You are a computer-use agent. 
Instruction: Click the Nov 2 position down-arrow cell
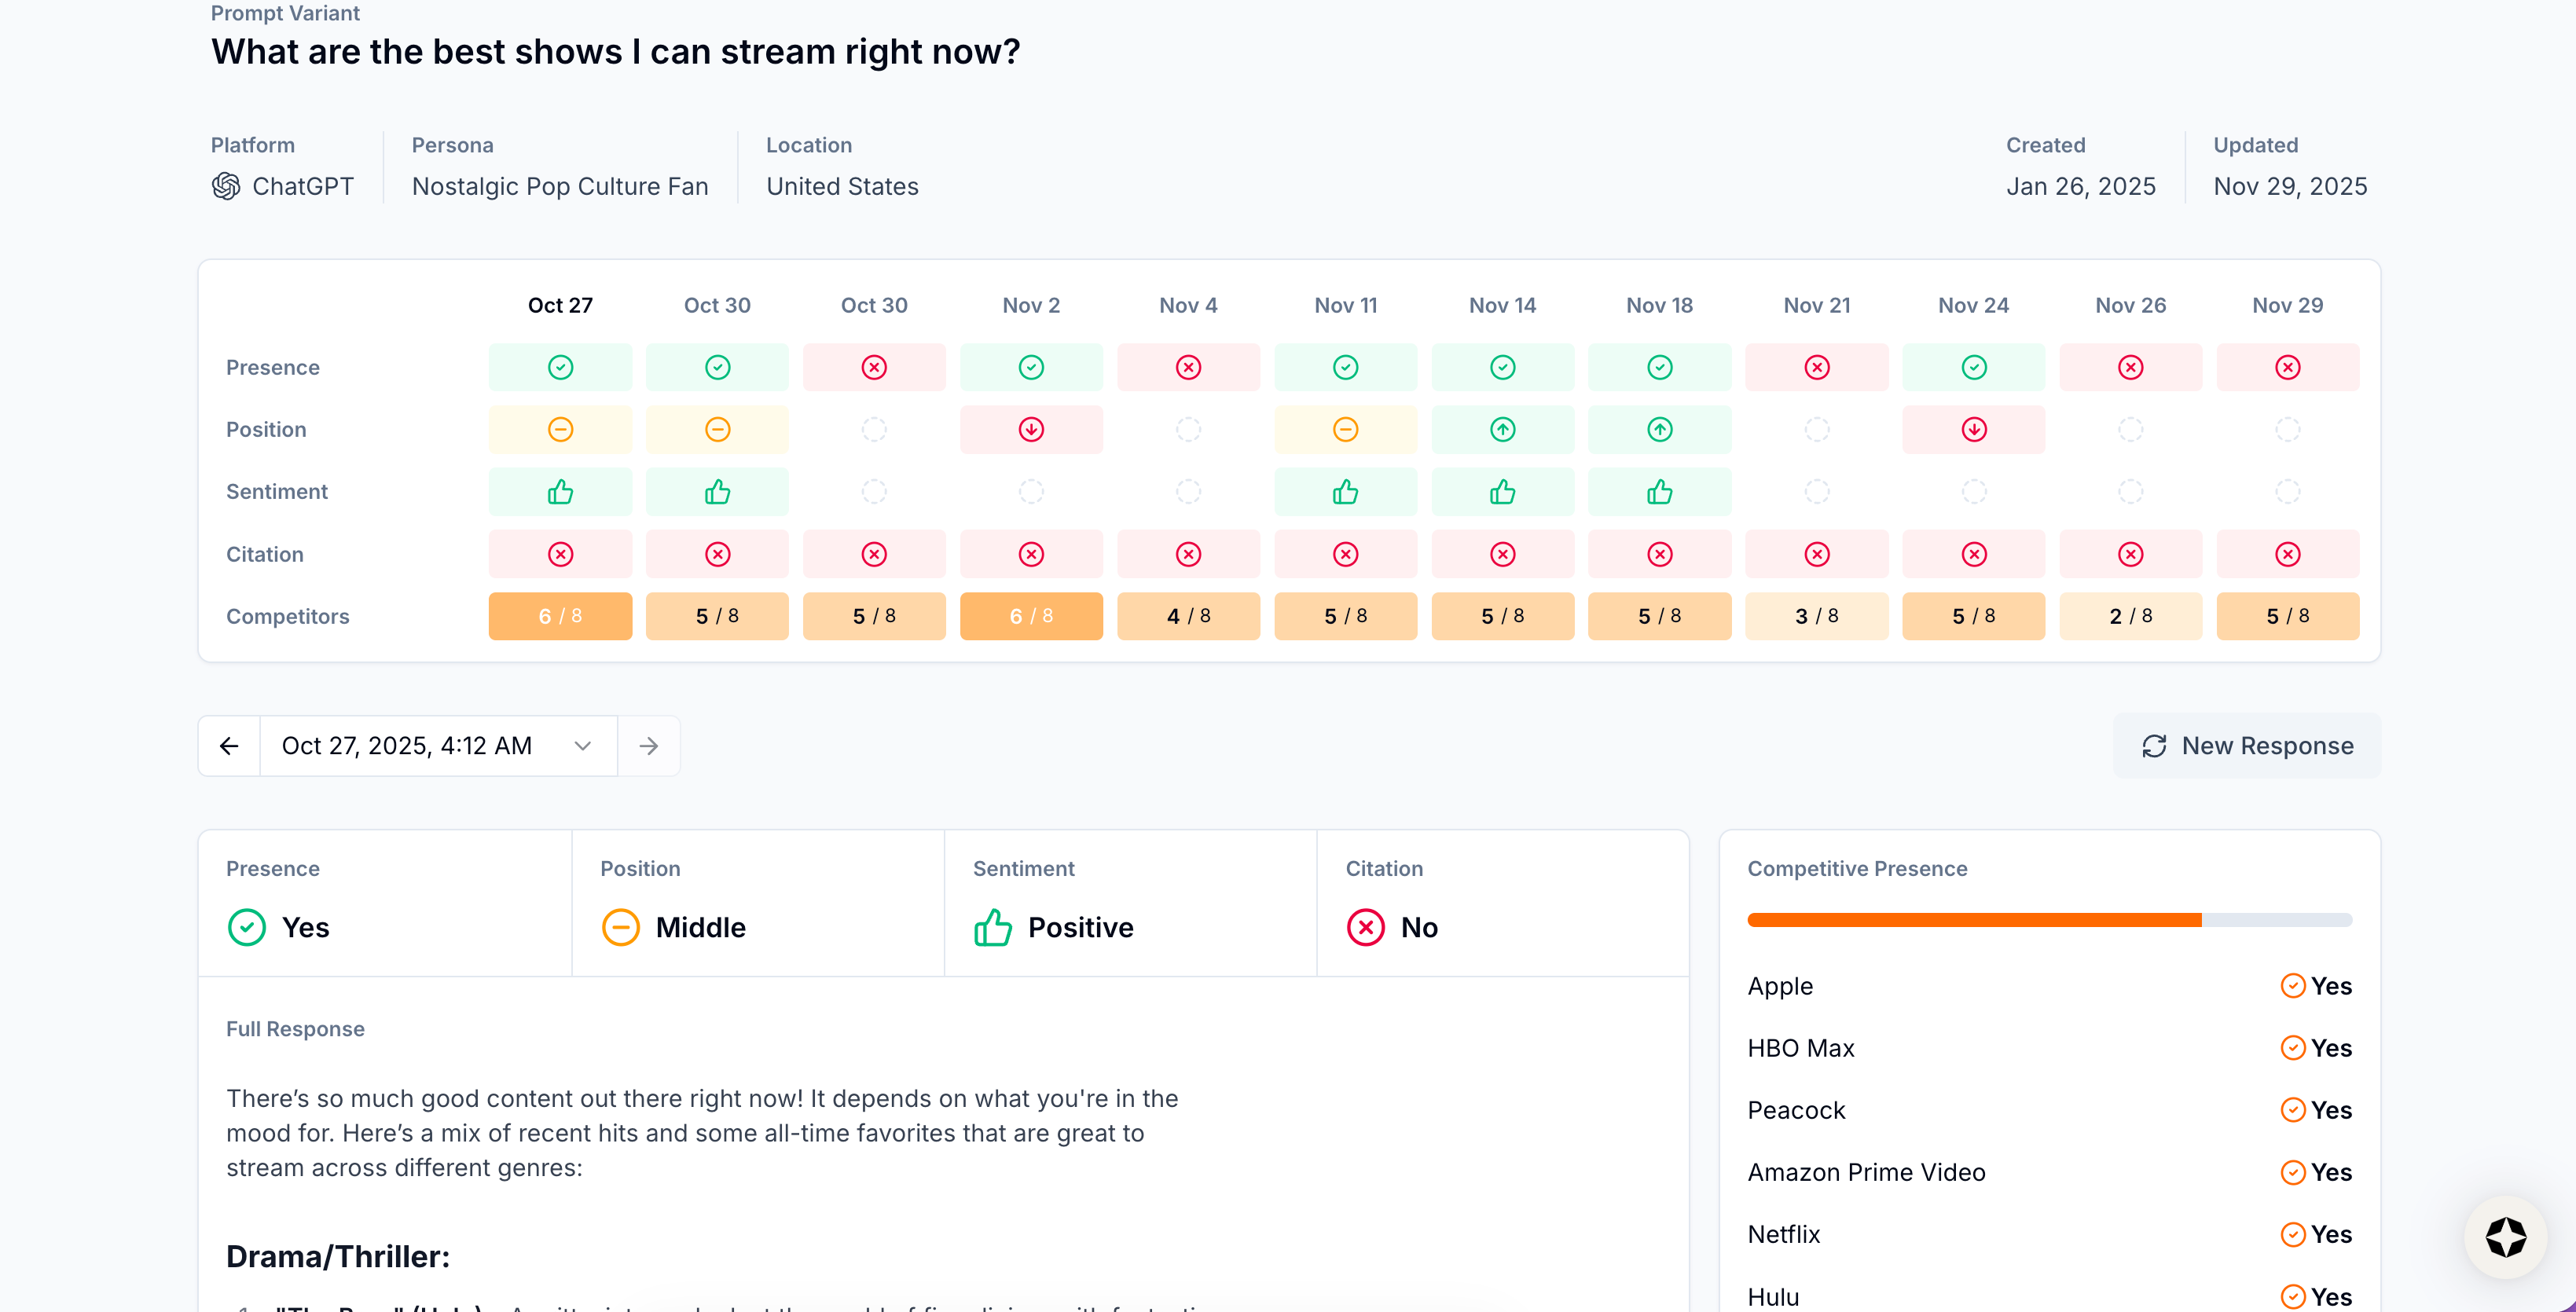1031,429
